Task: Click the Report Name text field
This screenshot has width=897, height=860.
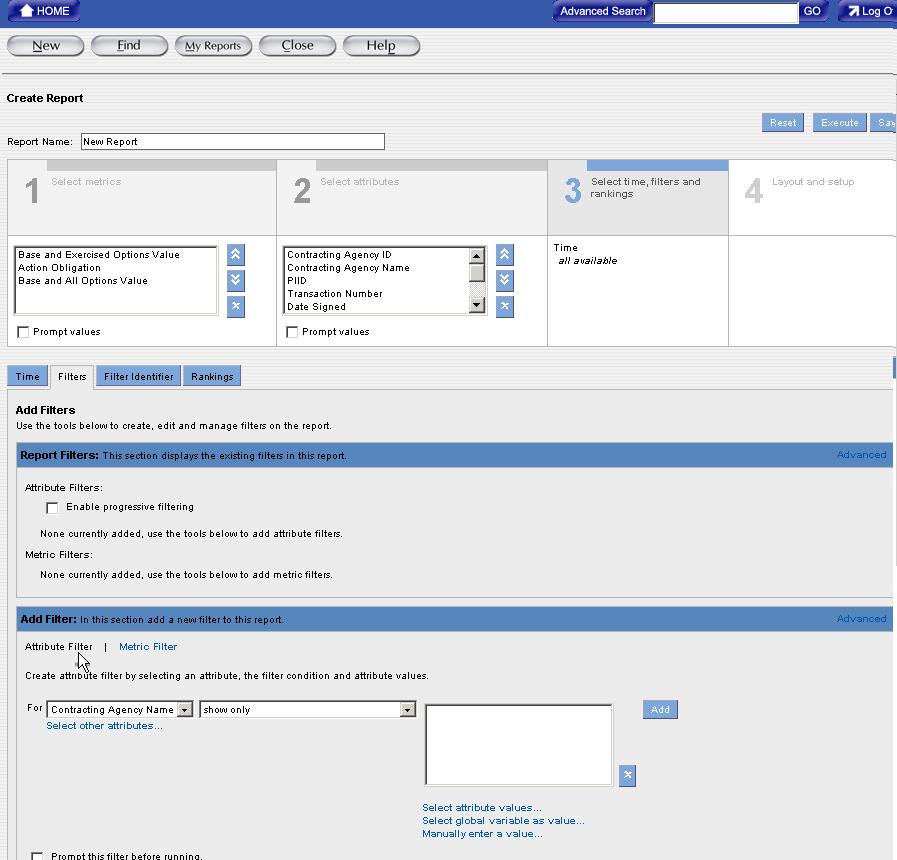Action: point(232,142)
